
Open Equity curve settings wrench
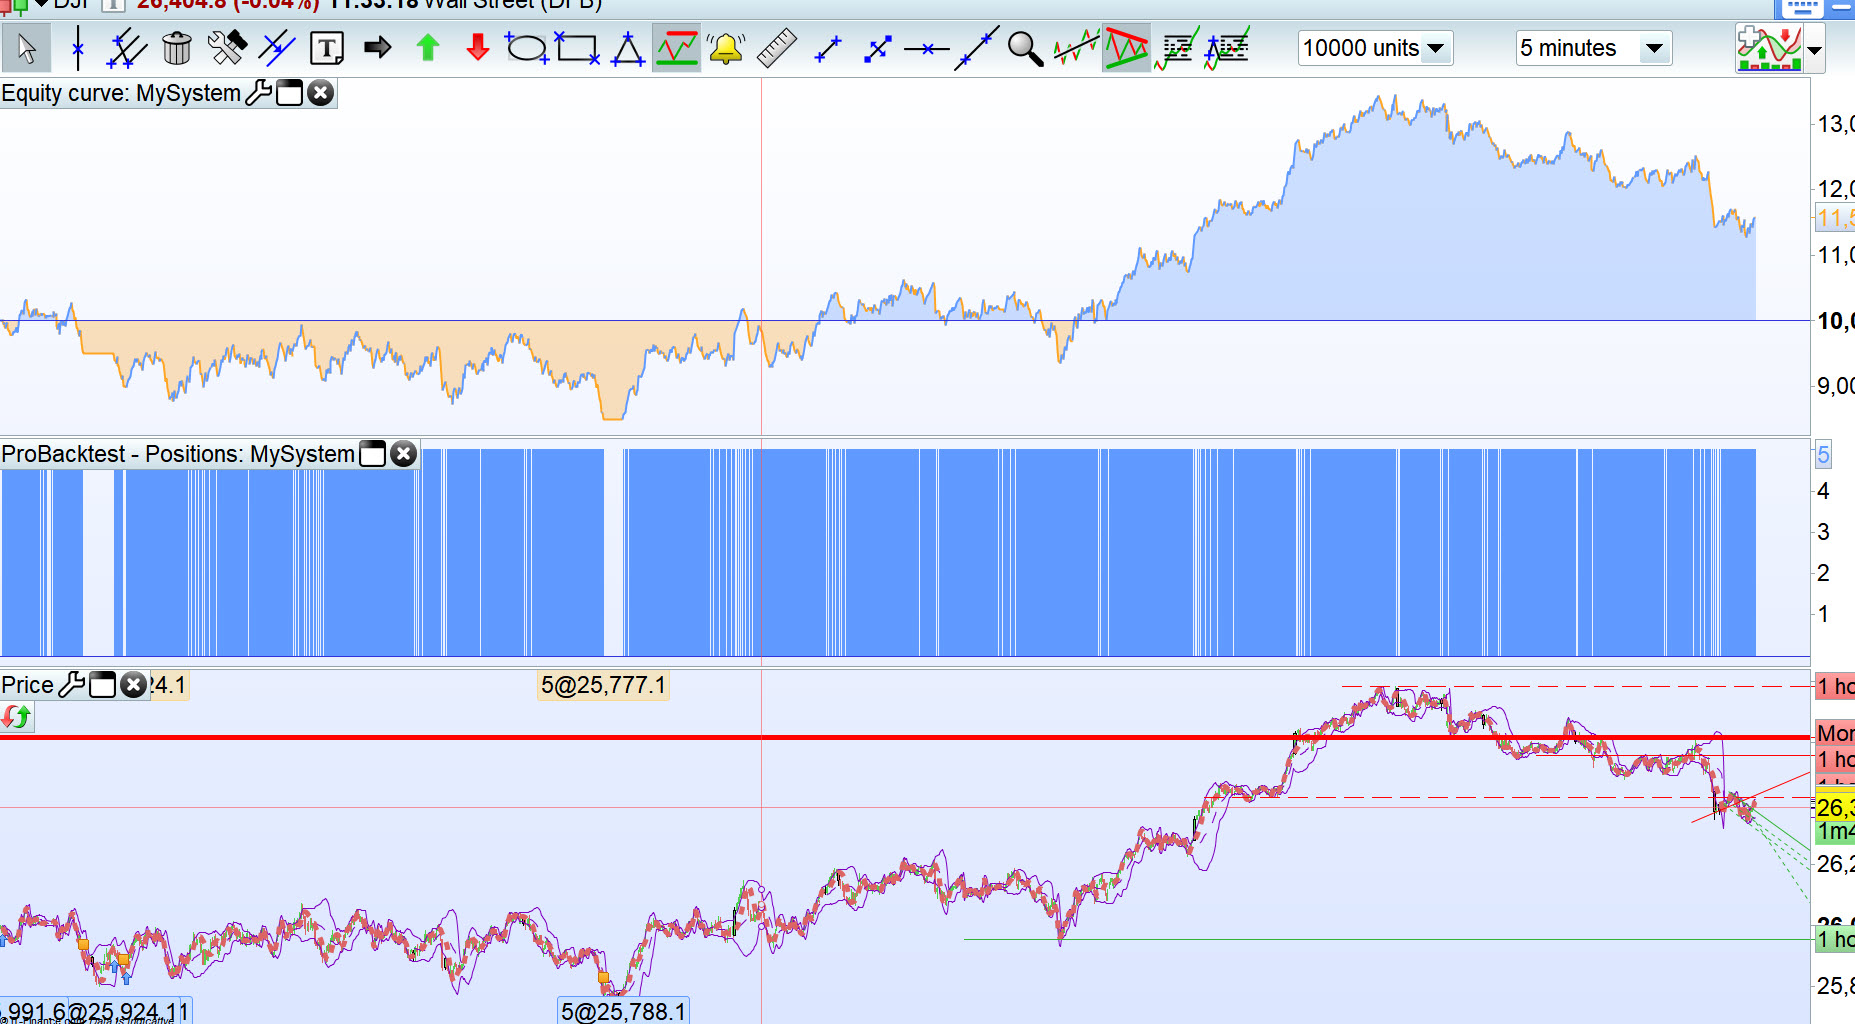click(258, 93)
